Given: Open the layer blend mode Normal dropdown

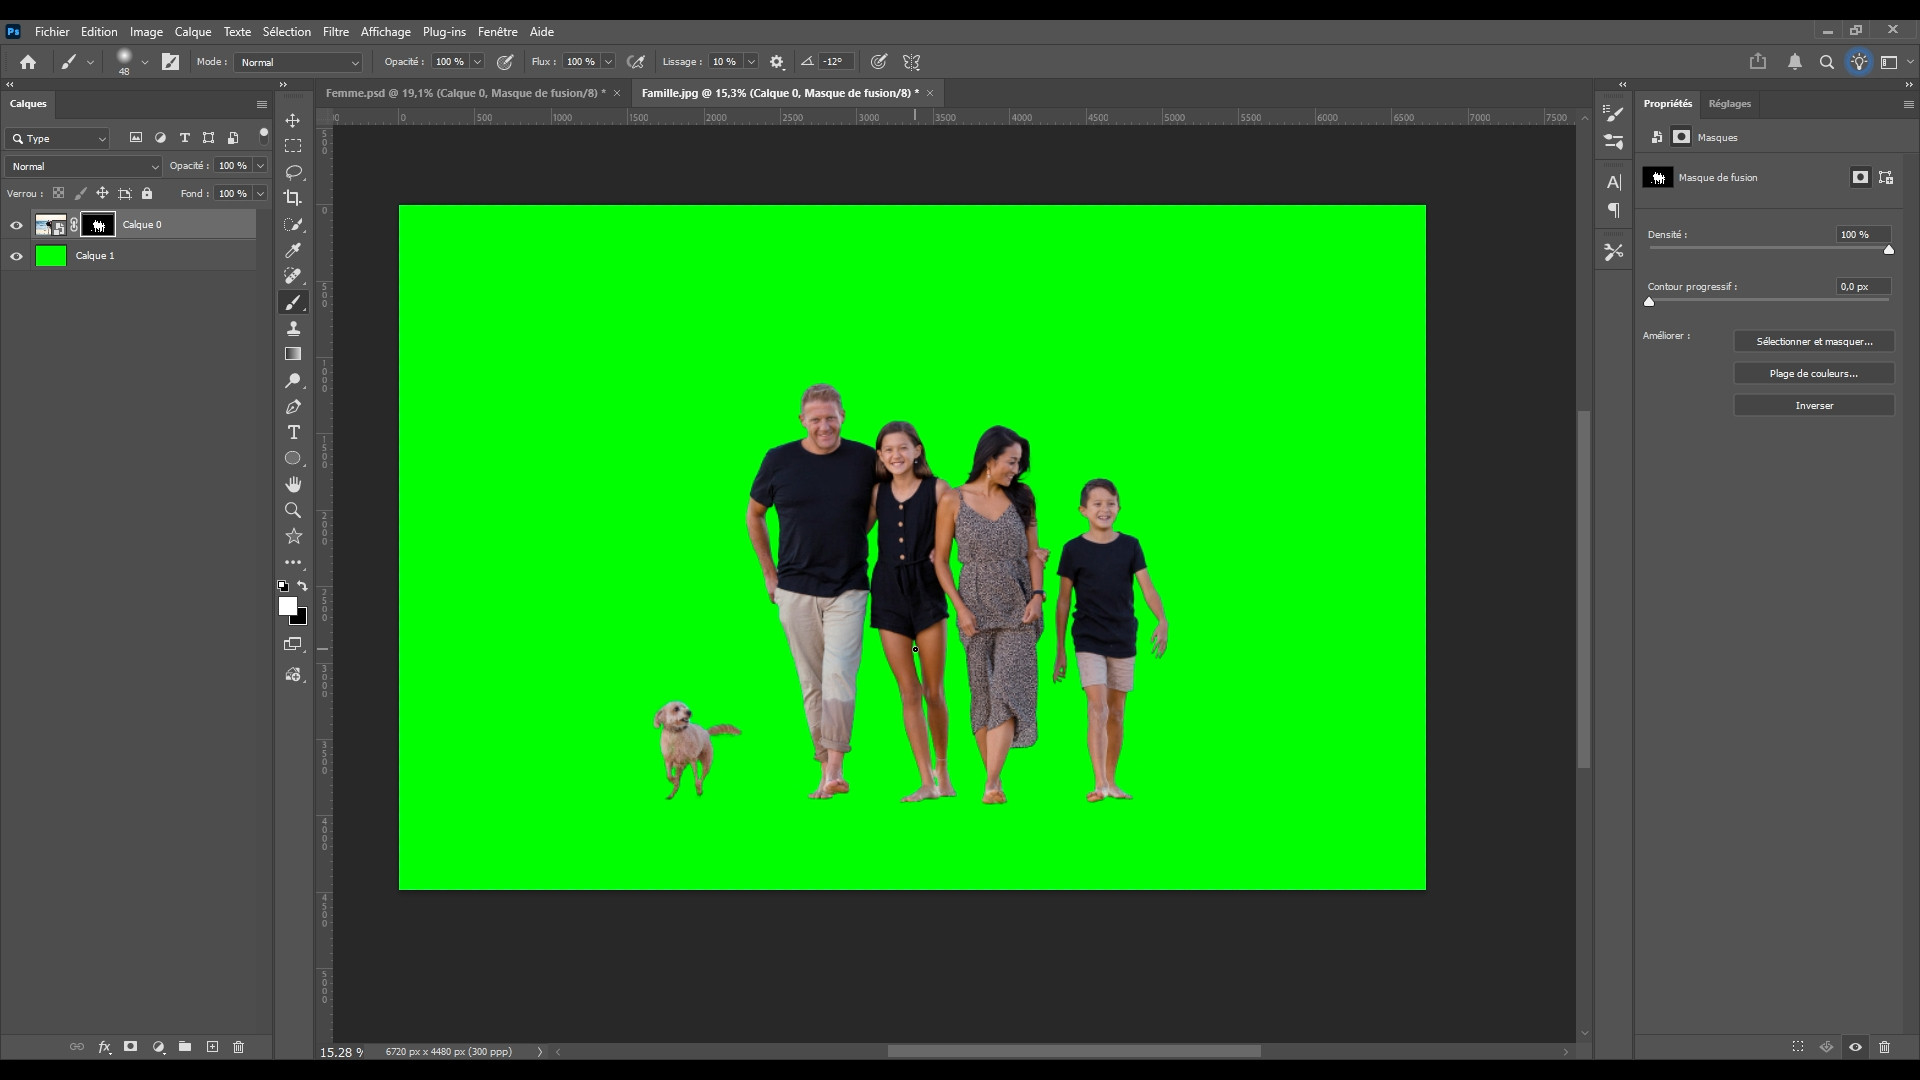Looking at the screenshot, I should (83, 167).
